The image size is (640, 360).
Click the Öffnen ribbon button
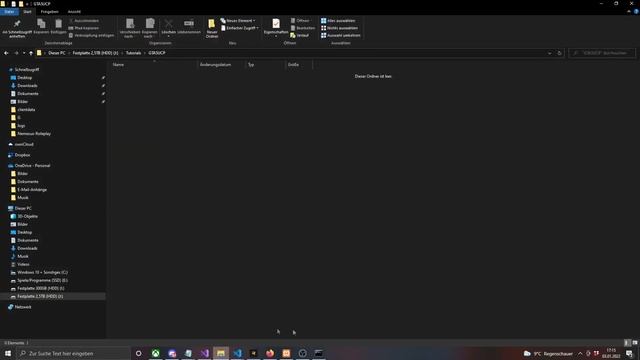tap(300, 20)
